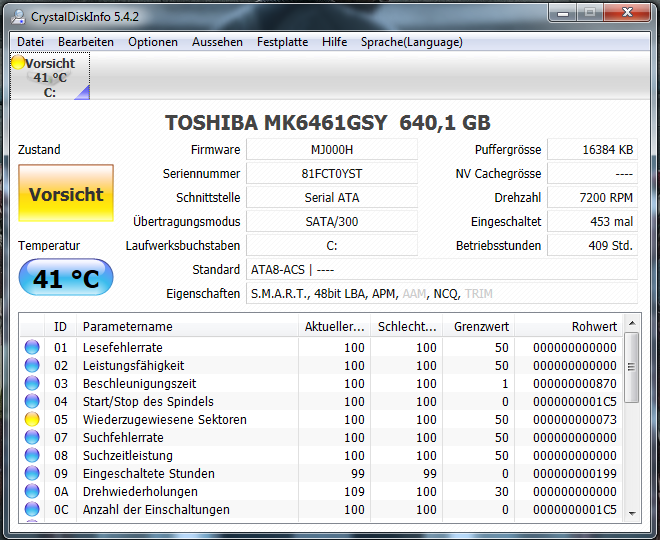Click the status orb for Suchfehlerrate
The height and width of the screenshot is (540, 661).
[x=32, y=438]
